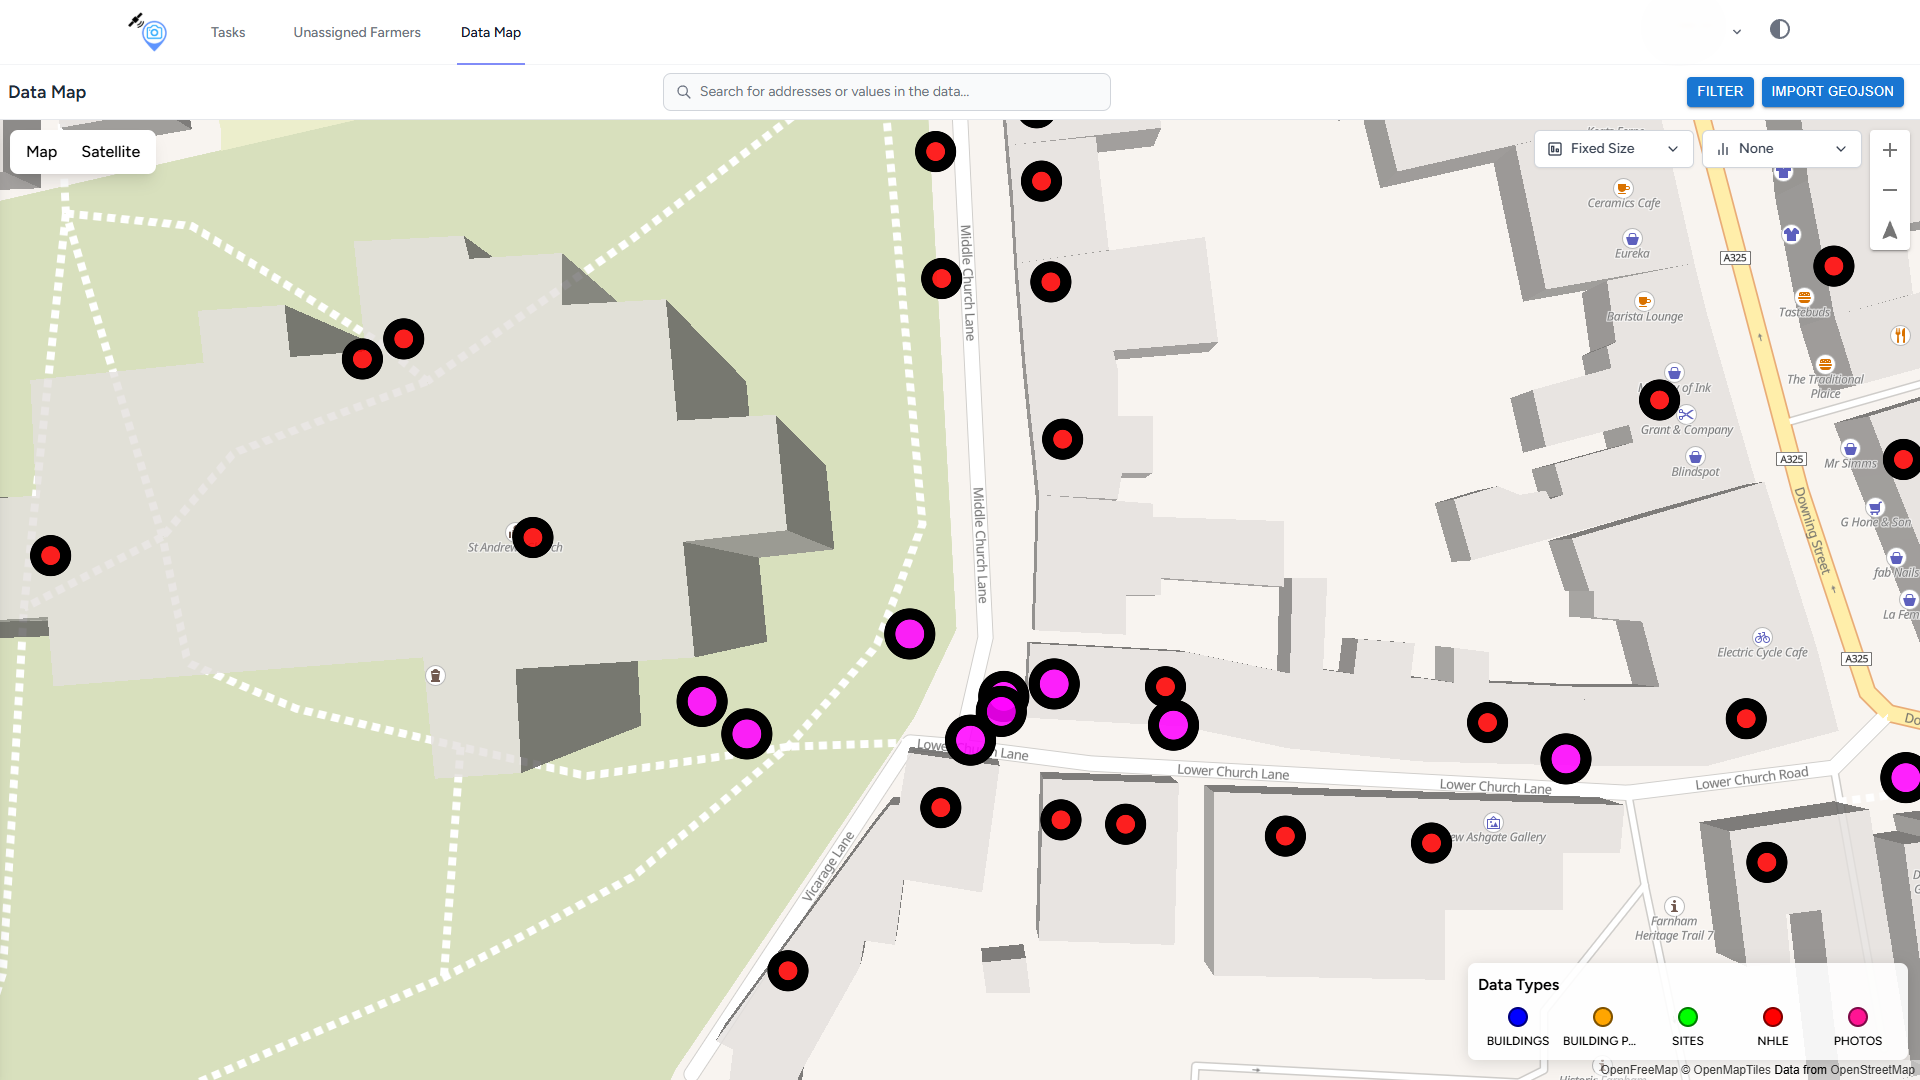Zoom in with the plus icon

pyautogui.click(x=1889, y=150)
